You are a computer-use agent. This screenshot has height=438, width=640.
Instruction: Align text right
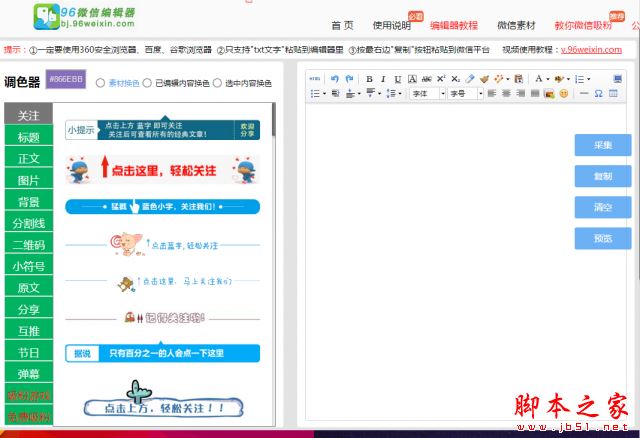pyautogui.click(x=520, y=93)
